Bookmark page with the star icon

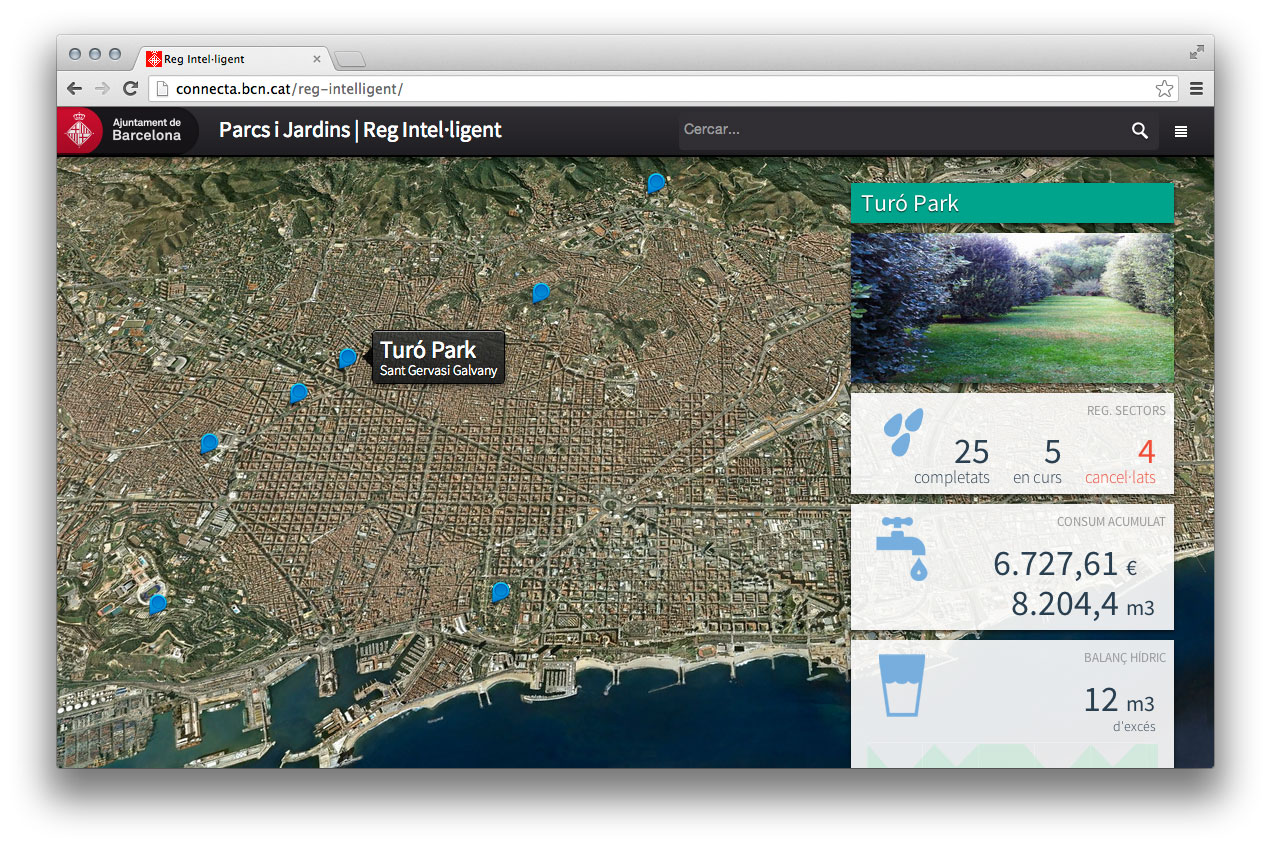click(1164, 89)
